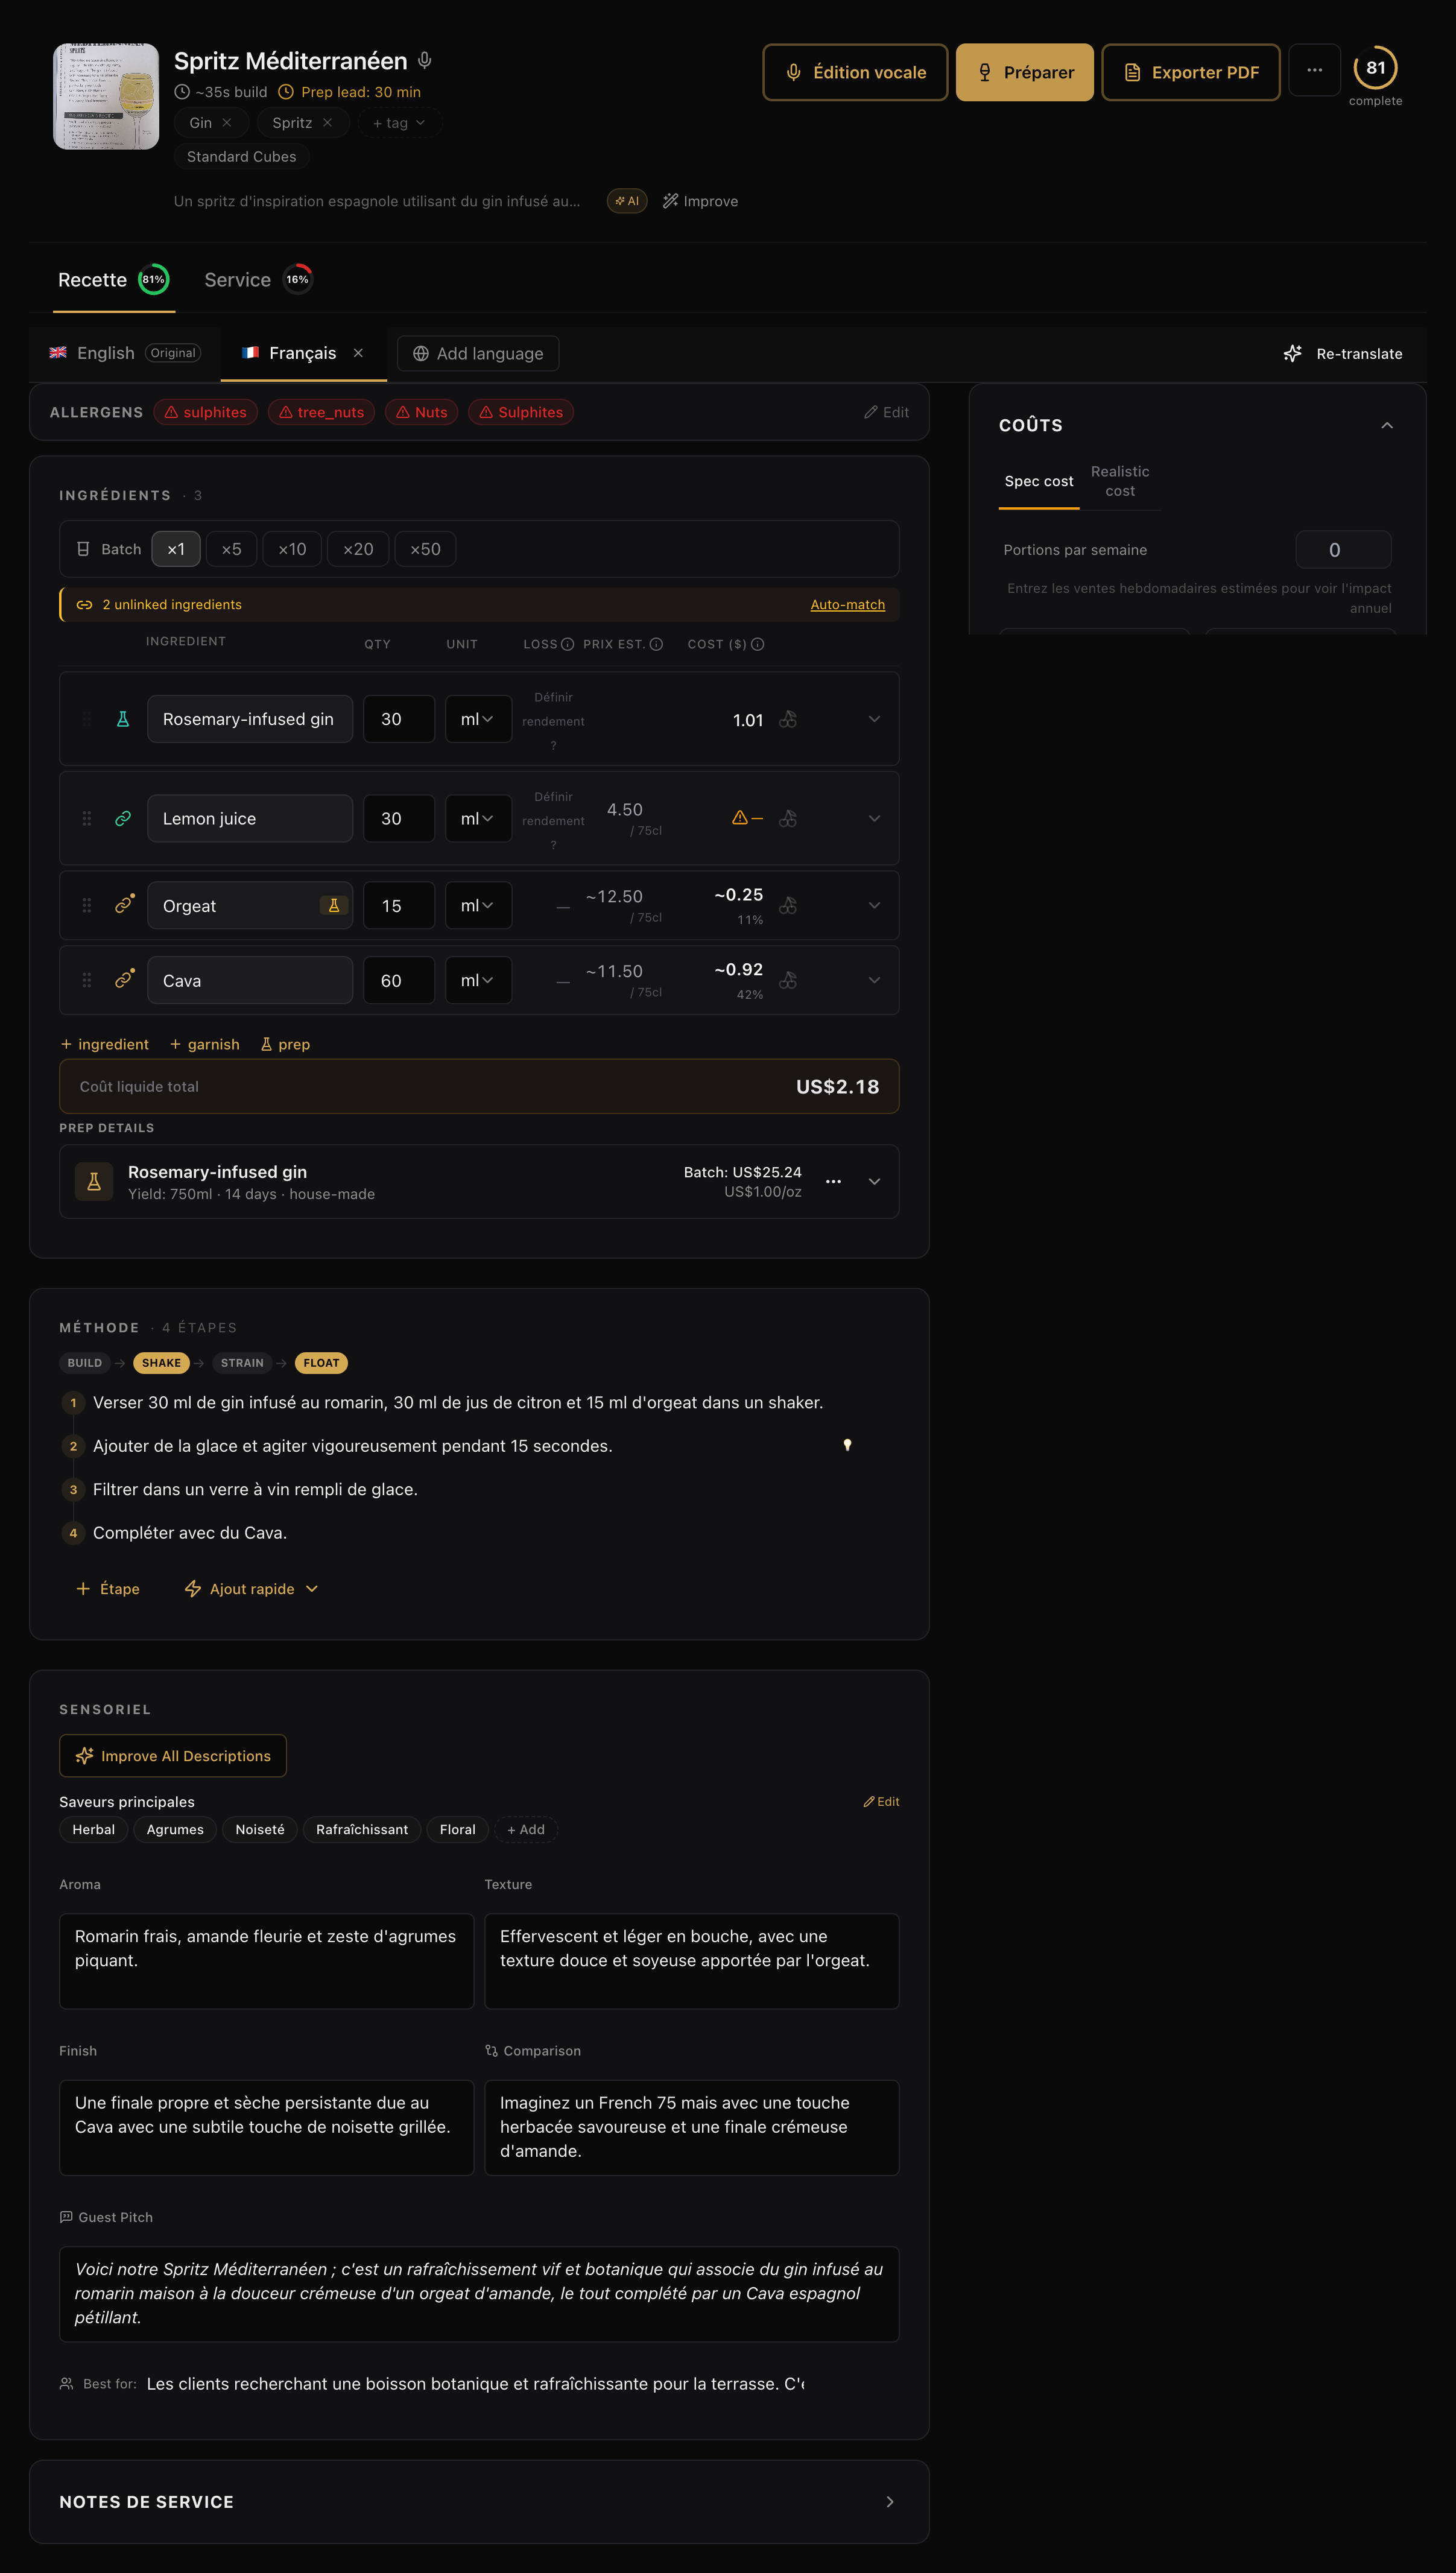
Task: Click the lightbulb tip icon on step 2
Action: [x=847, y=1445]
